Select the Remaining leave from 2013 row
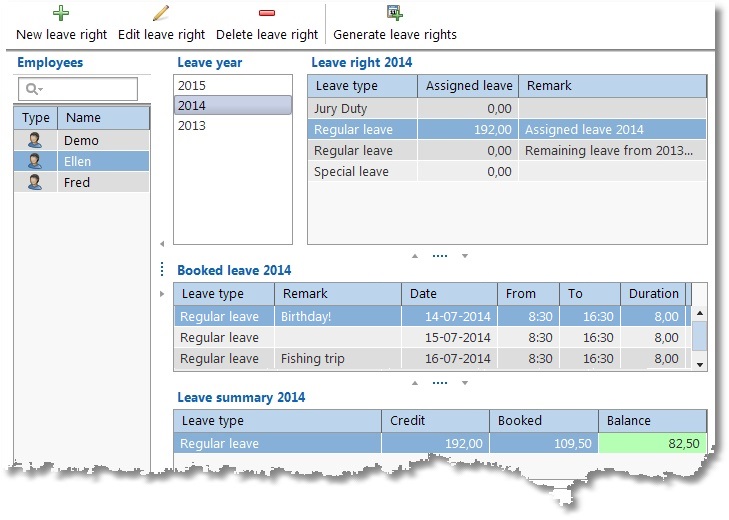The image size is (729, 520). tap(507, 150)
